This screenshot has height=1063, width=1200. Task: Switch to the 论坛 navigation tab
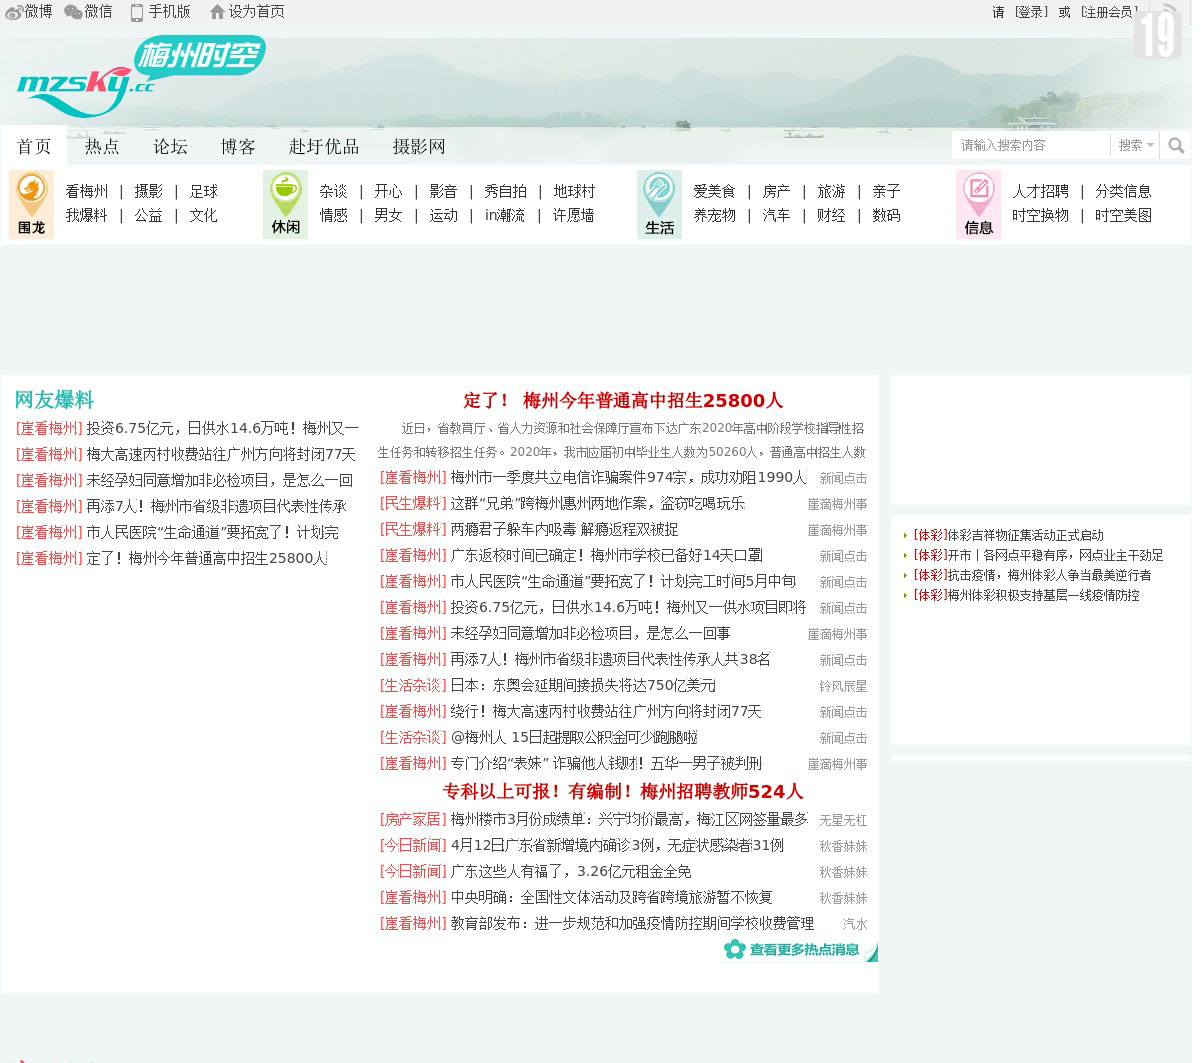coord(170,147)
